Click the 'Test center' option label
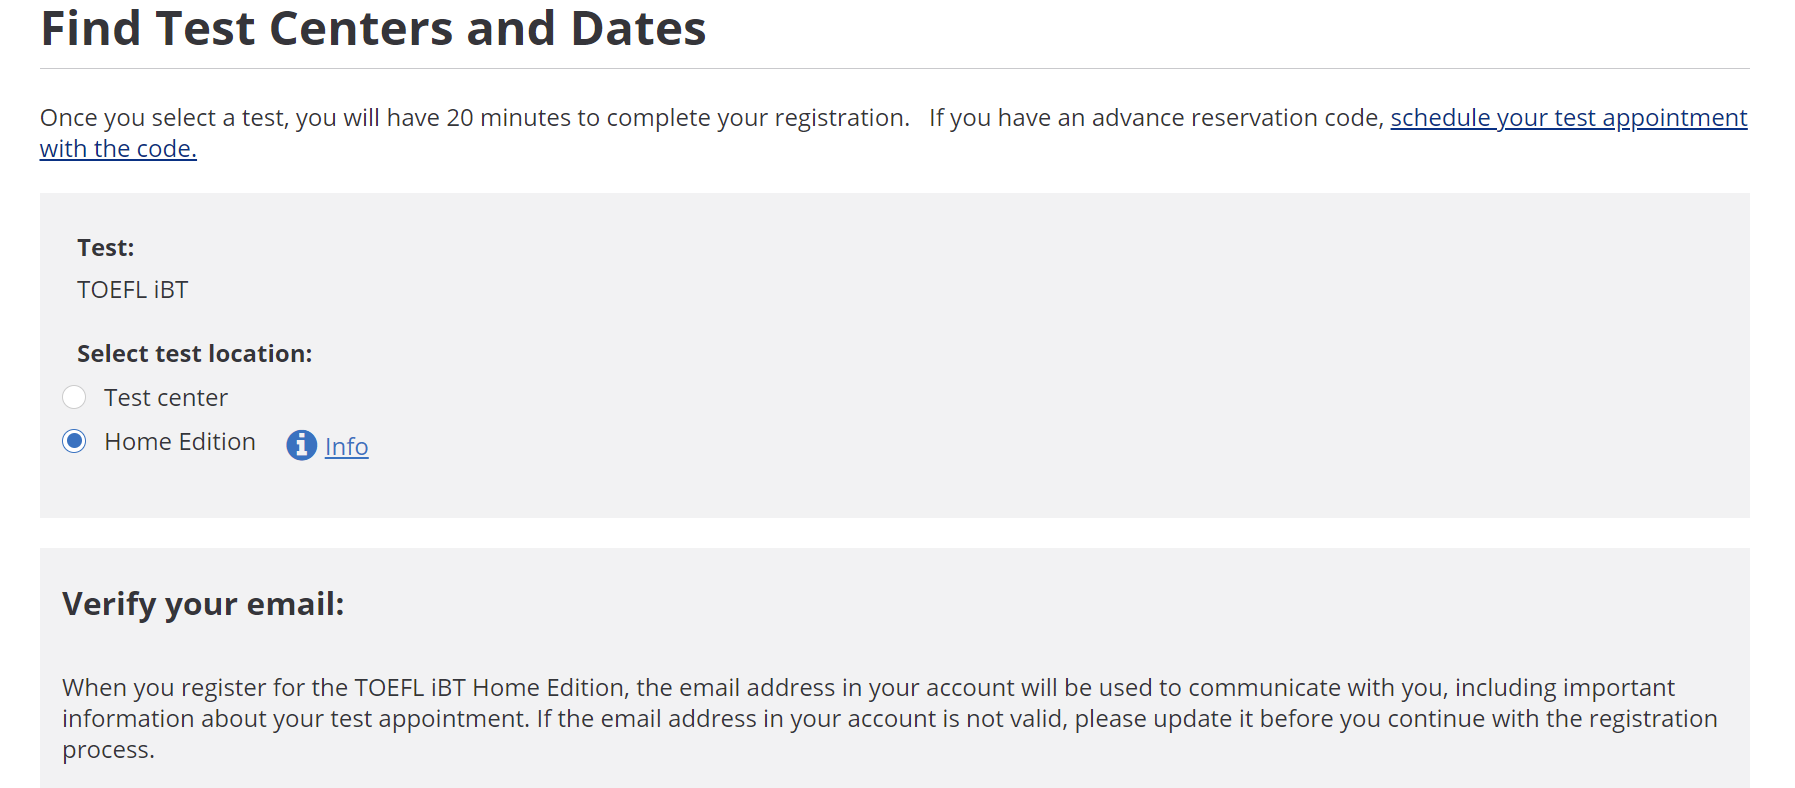The image size is (1795, 788). (x=166, y=398)
